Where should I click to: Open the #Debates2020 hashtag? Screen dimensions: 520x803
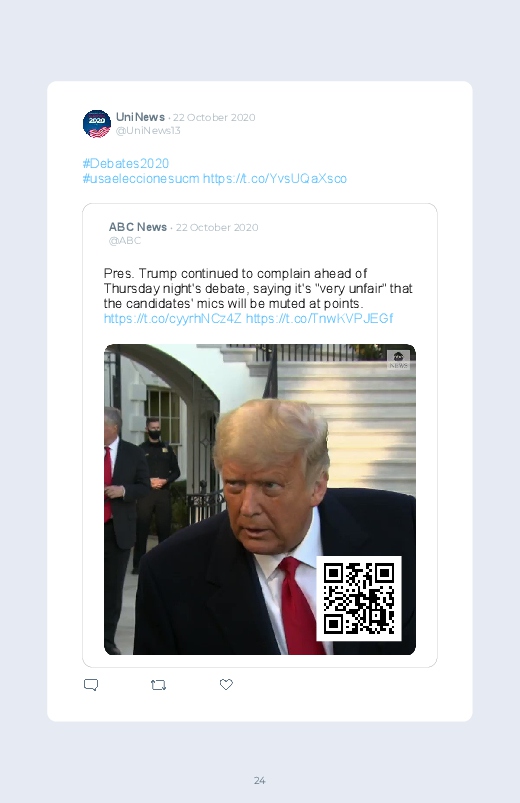coord(126,163)
